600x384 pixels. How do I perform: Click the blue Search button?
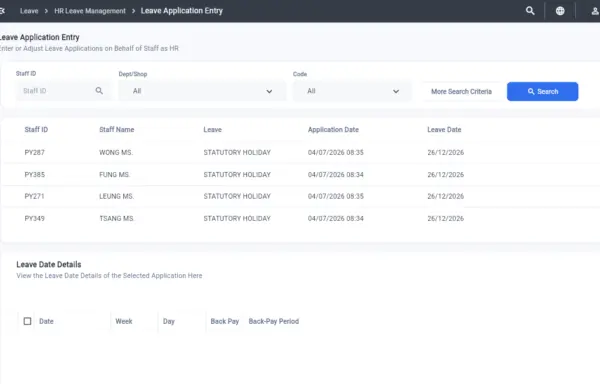543,91
